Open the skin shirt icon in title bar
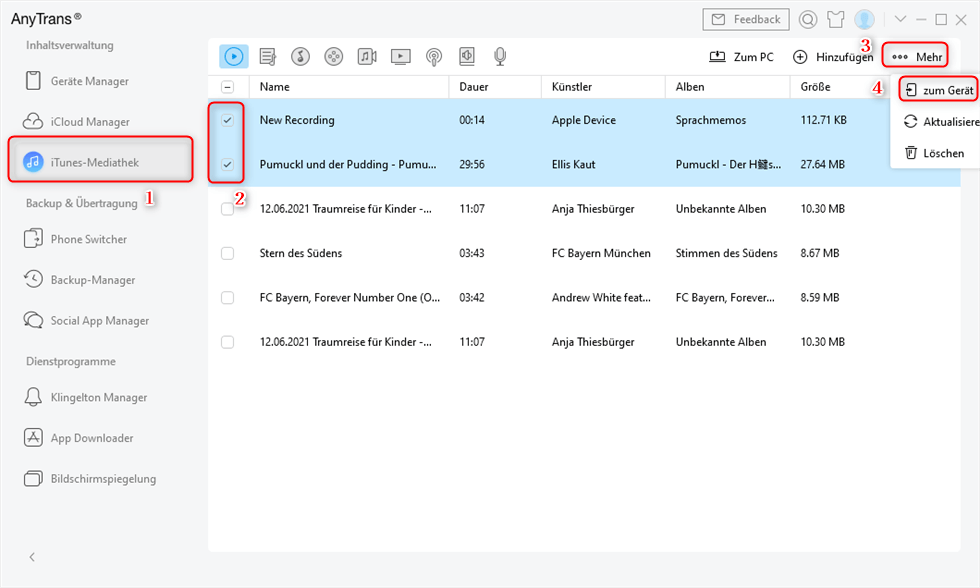 click(x=836, y=20)
